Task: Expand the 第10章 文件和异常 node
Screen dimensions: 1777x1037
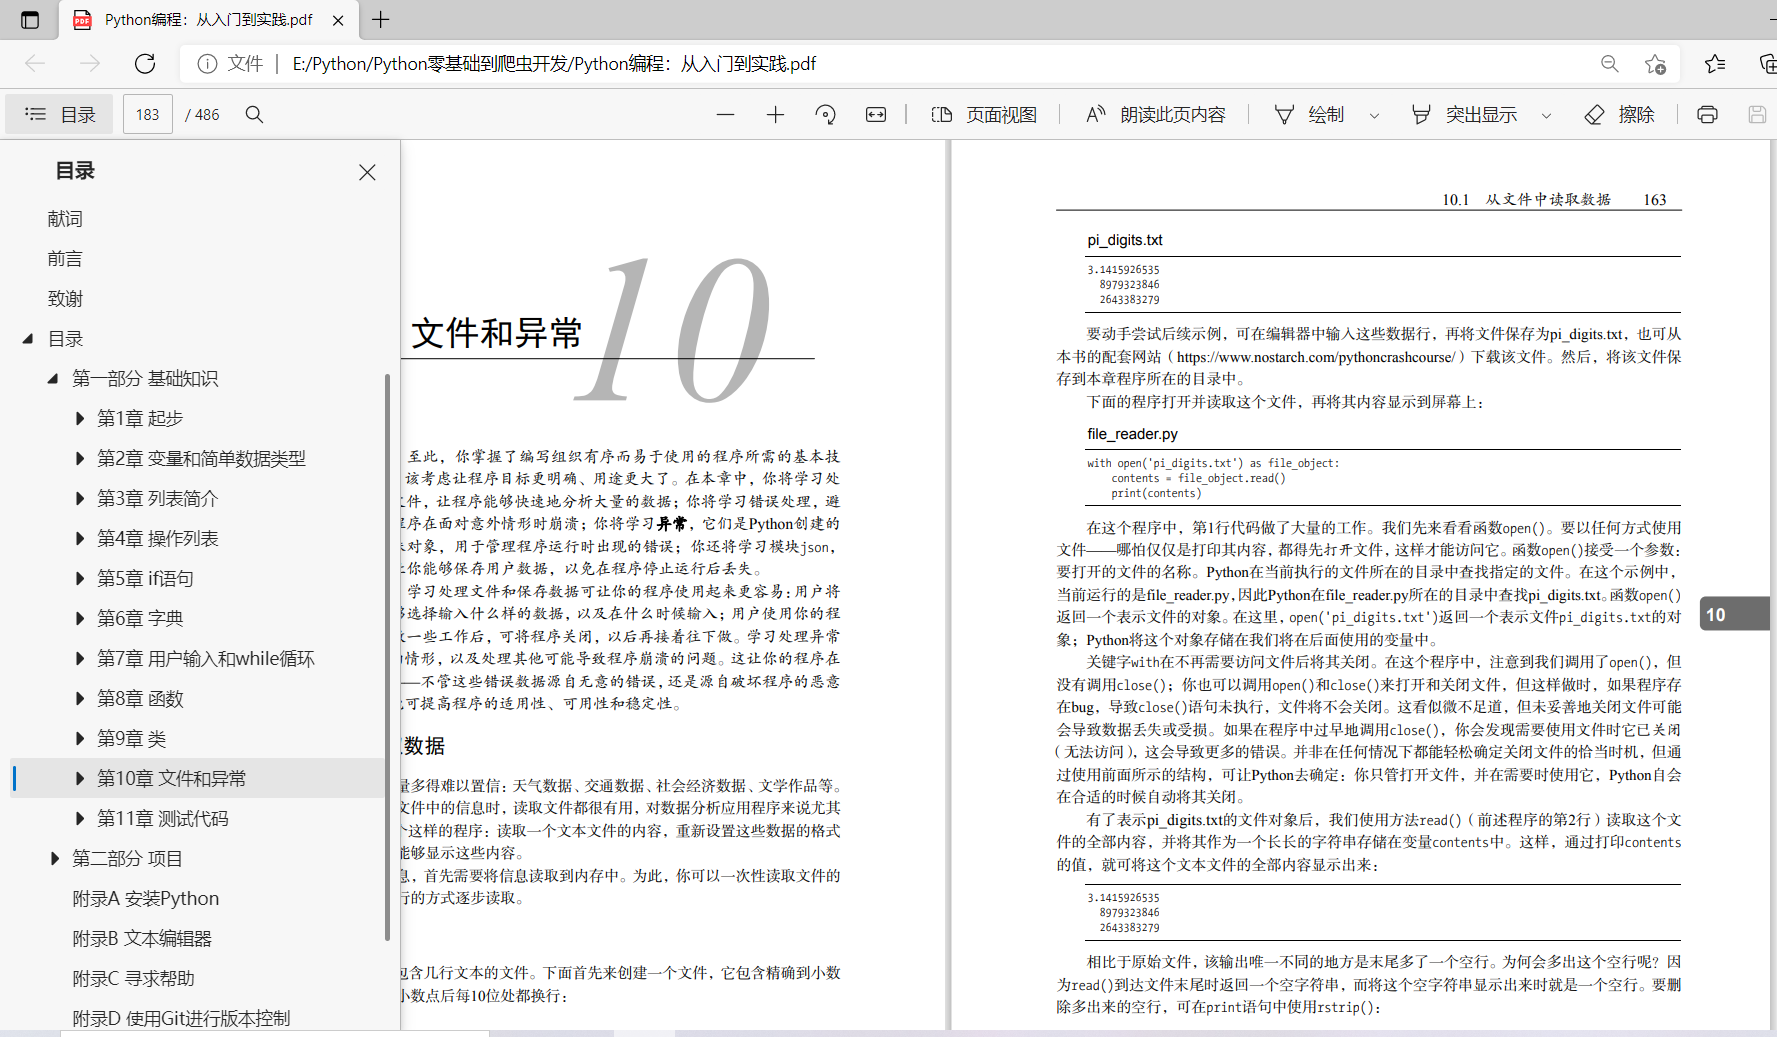Action: pyautogui.click(x=79, y=779)
